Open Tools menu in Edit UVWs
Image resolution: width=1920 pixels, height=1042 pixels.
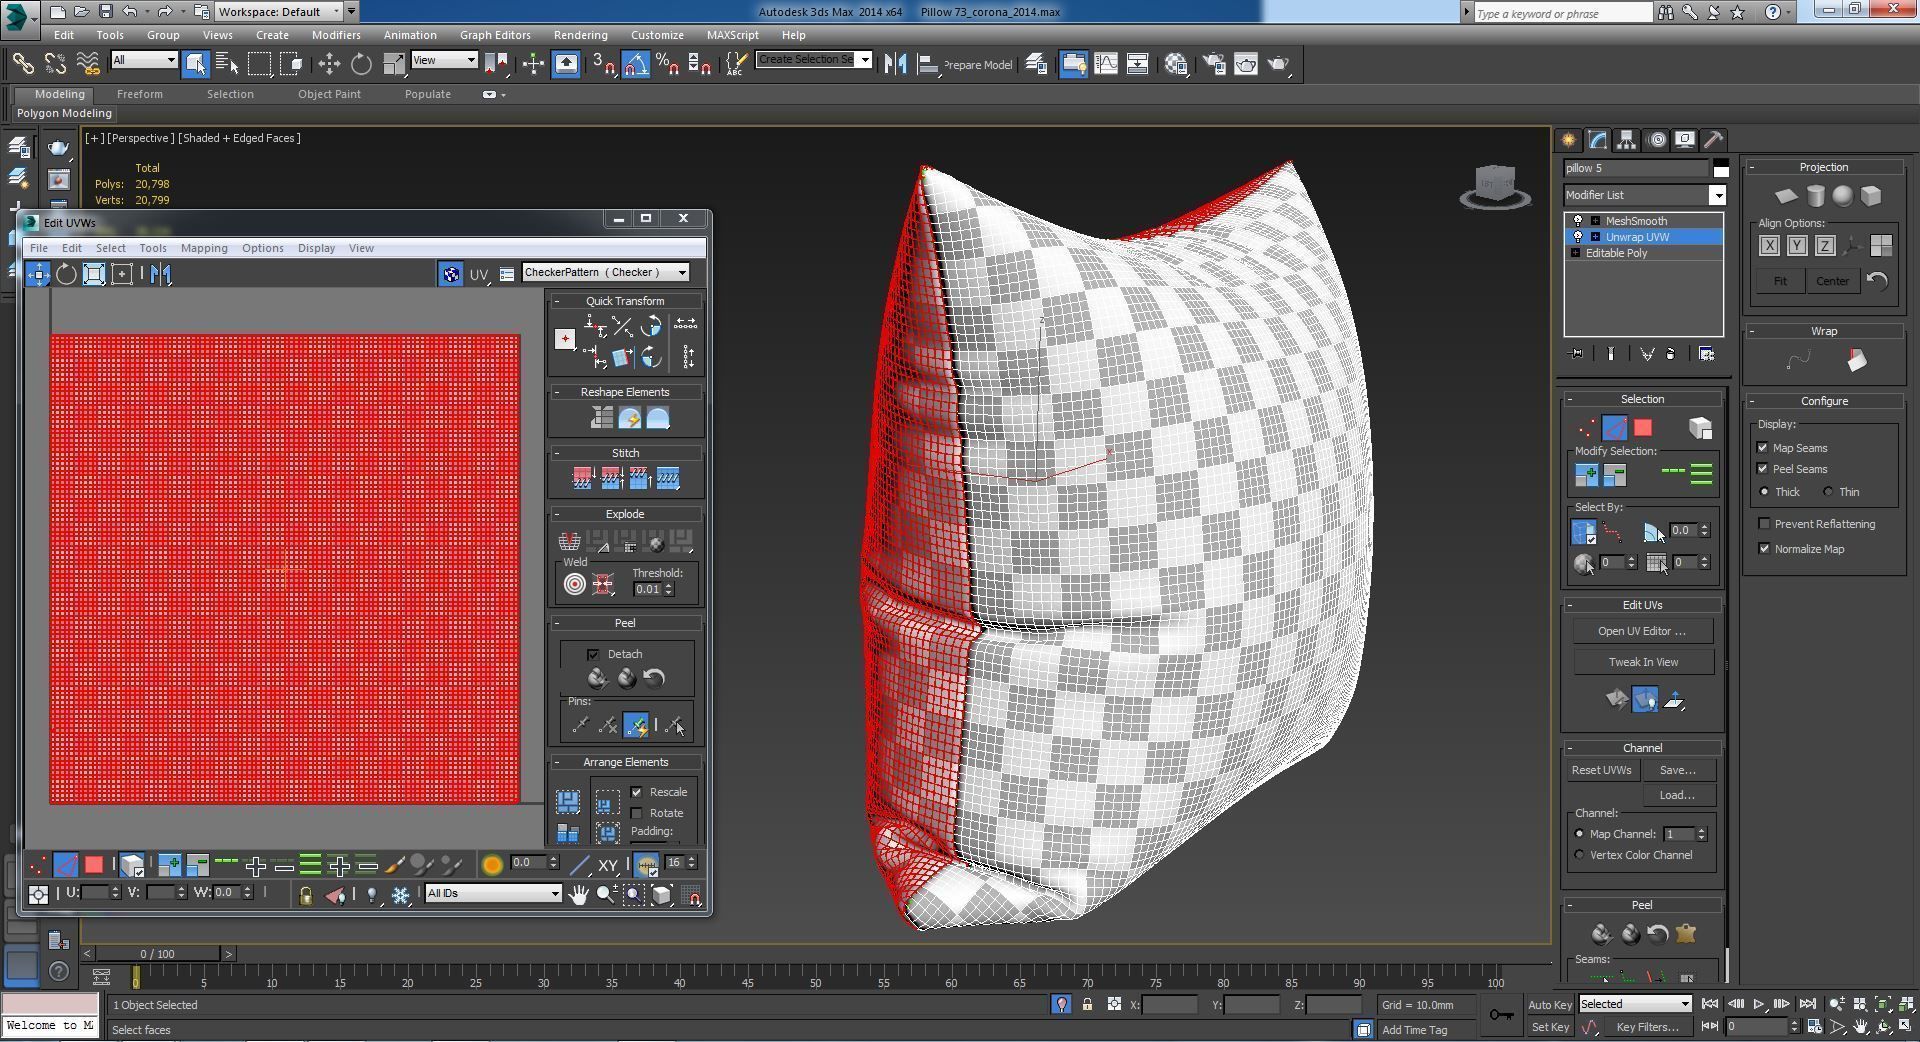point(152,248)
